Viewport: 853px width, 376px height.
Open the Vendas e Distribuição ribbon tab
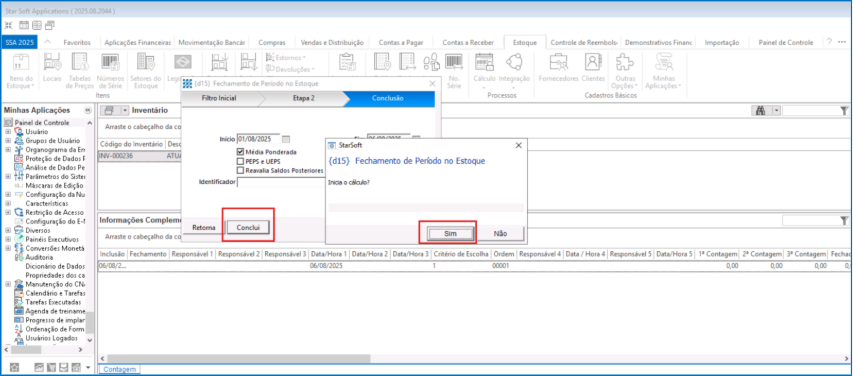[332, 42]
